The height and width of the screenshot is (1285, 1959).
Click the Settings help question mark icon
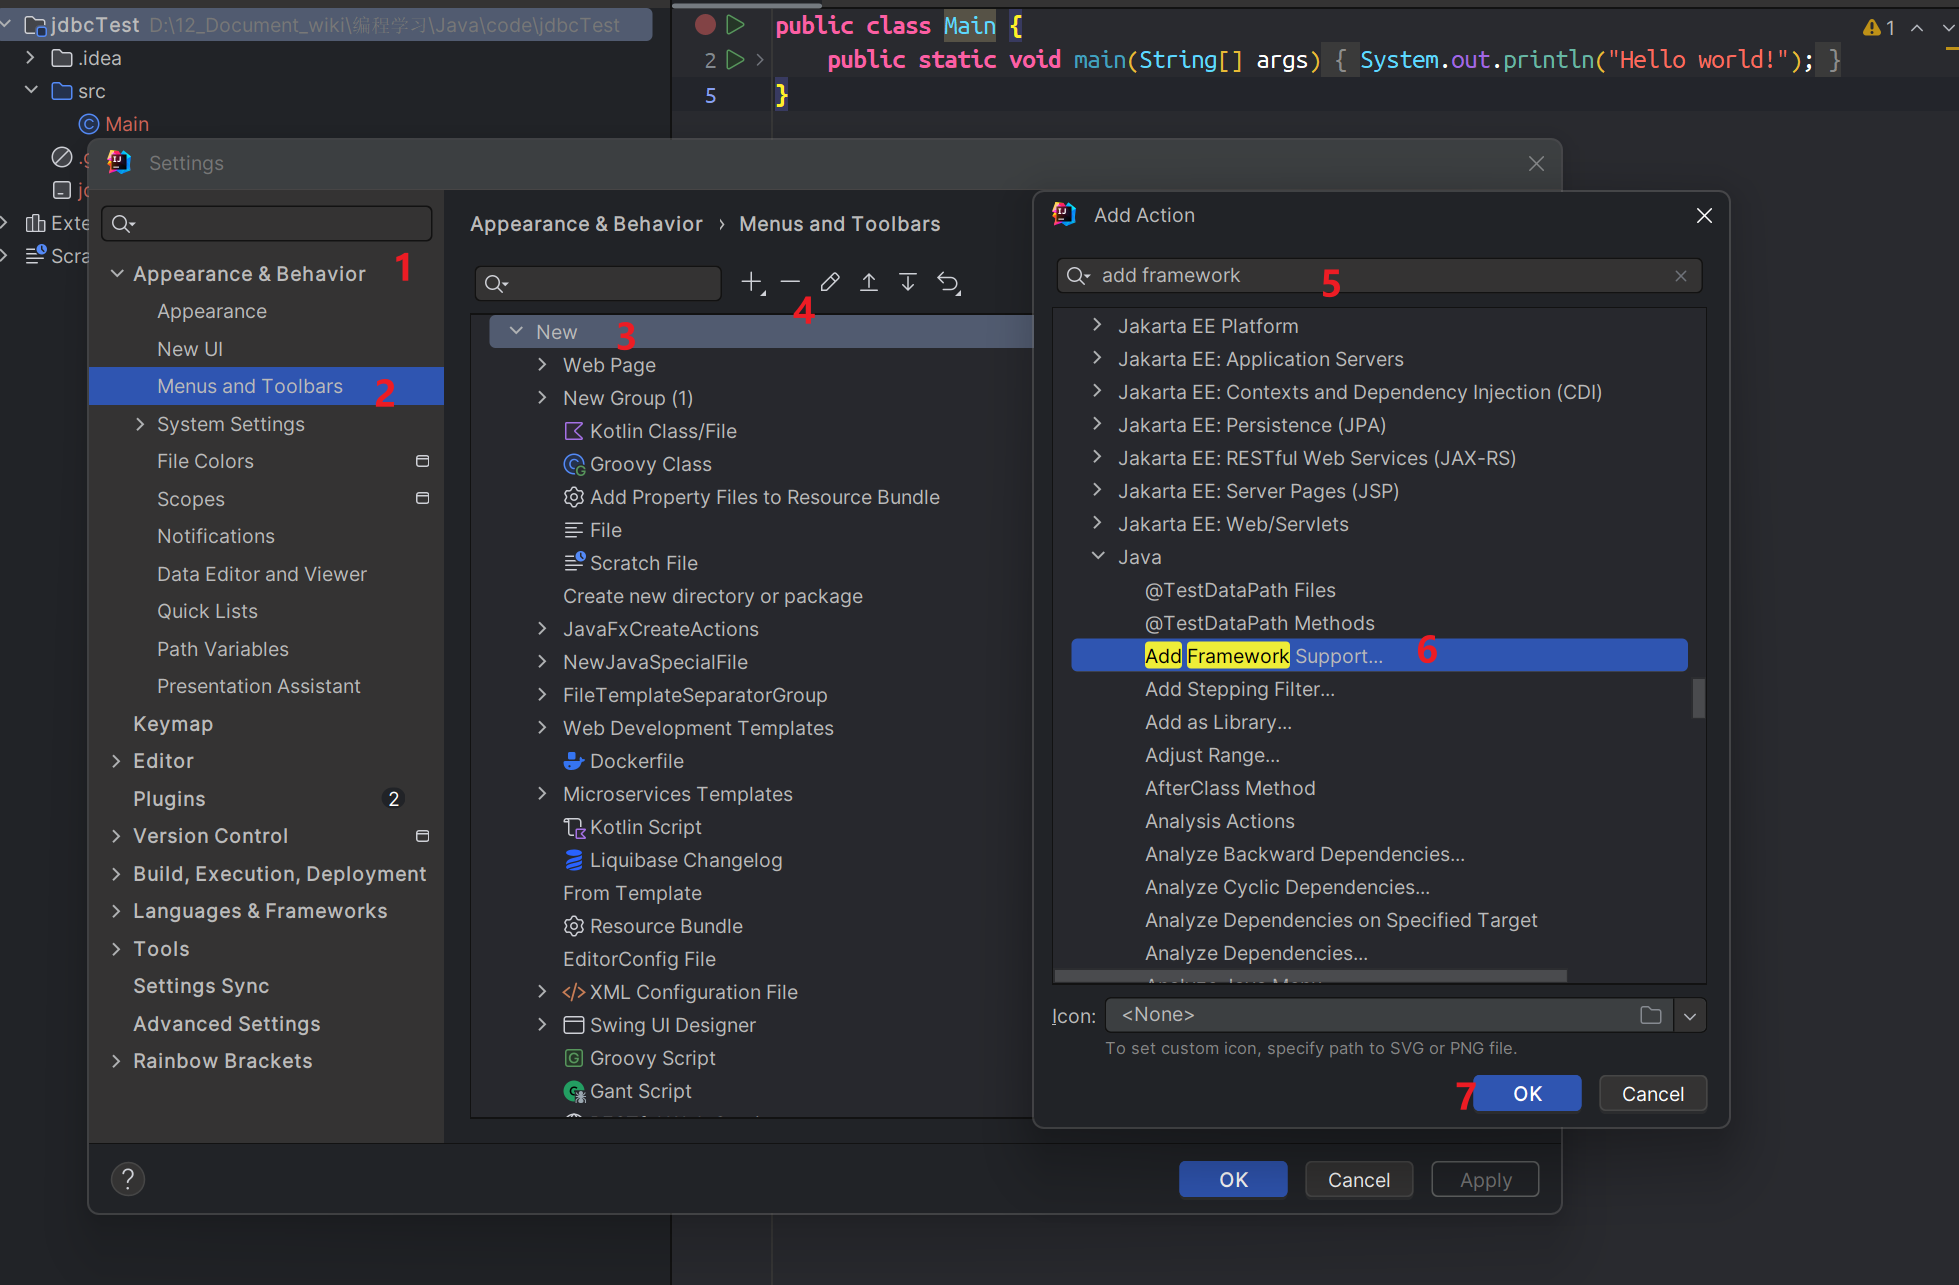coord(128,1180)
